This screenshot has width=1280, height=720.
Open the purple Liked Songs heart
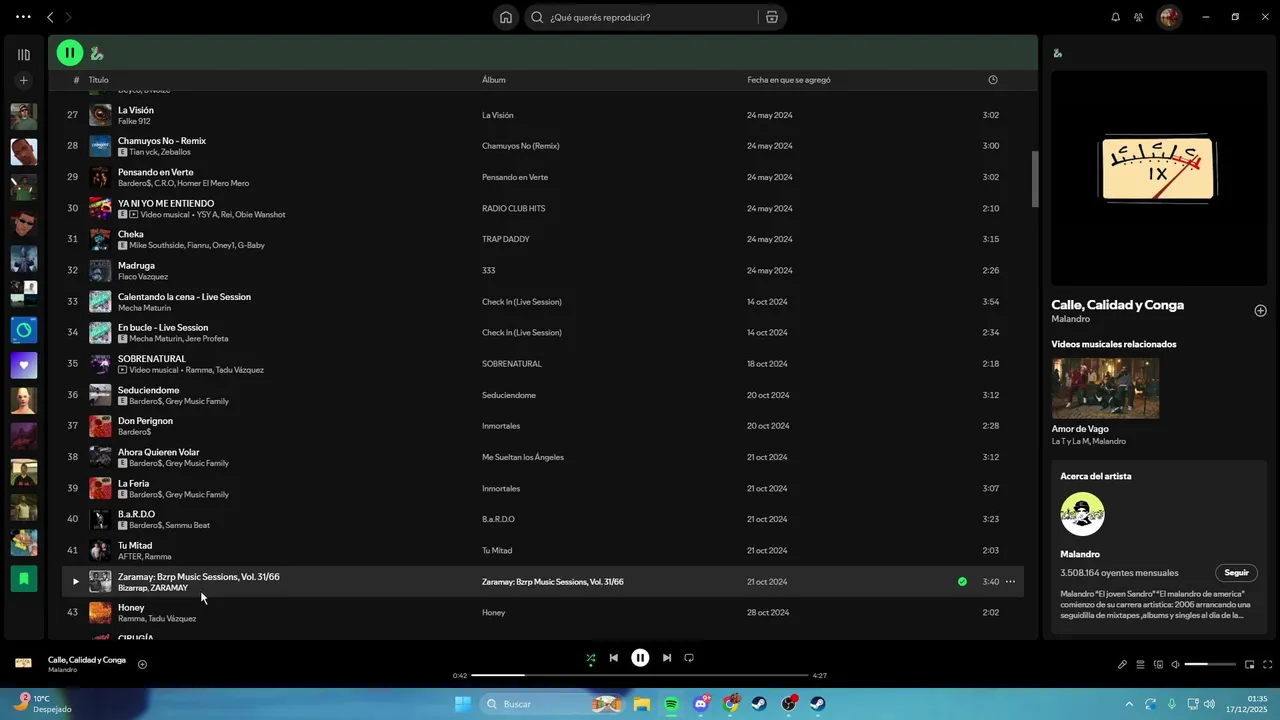tap(24, 365)
